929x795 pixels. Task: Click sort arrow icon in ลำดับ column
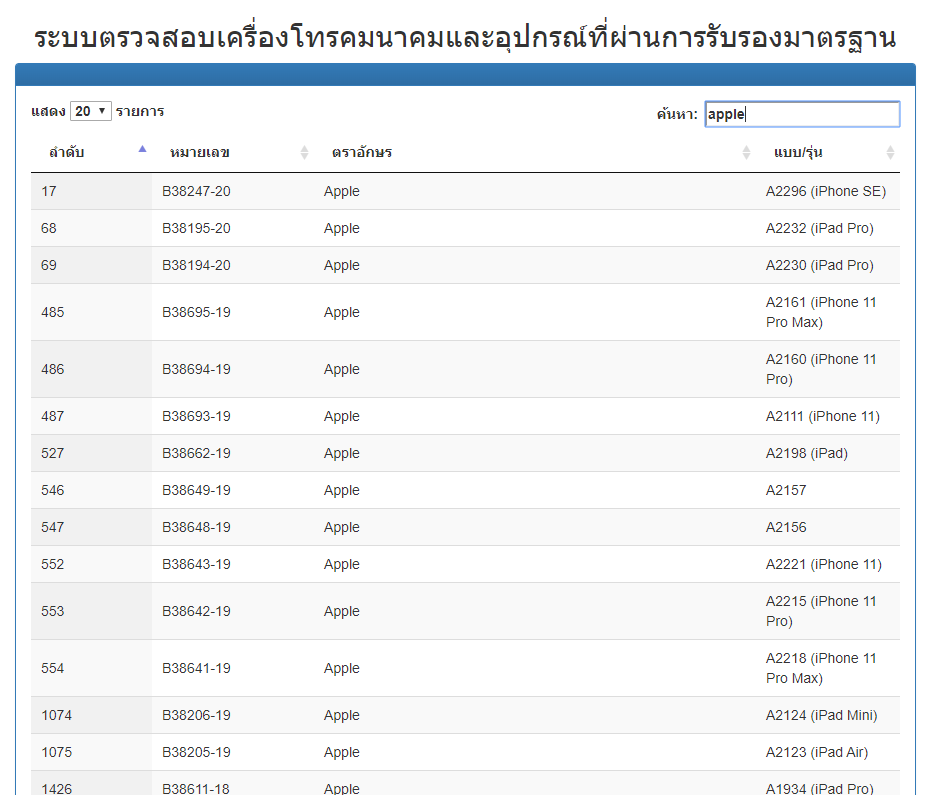[142, 150]
